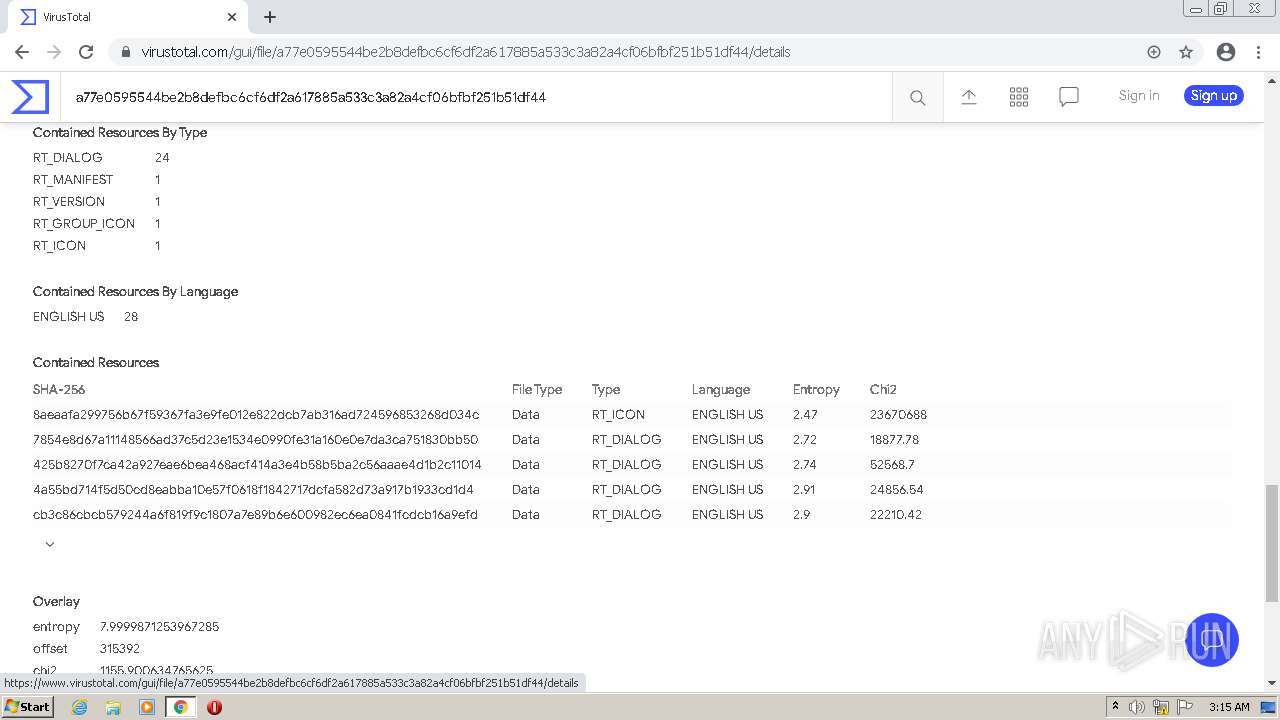Click the Action Center flag icon
The width and height of the screenshot is (1280, 720).
pyautogui.click(x=1184, y=707)
